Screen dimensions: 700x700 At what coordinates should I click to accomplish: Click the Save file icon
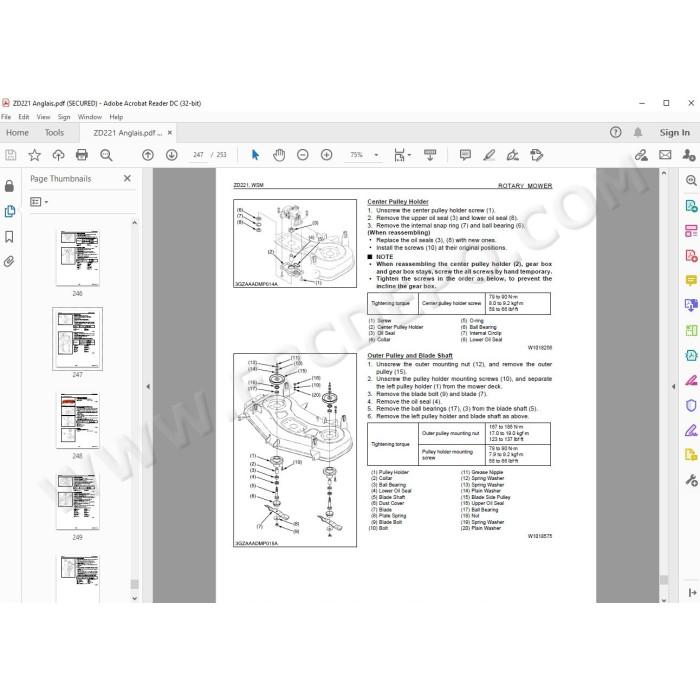pyautogui.click(x=11, y=155)
